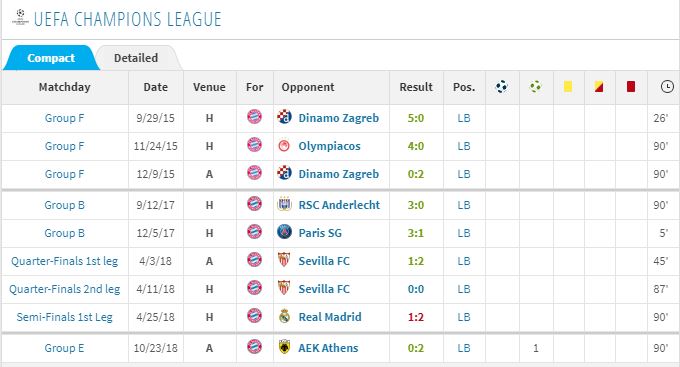The image size is (680, 367).
Task: Click the red card column icon
Action: pyautogui.click(x=631, y=87)
